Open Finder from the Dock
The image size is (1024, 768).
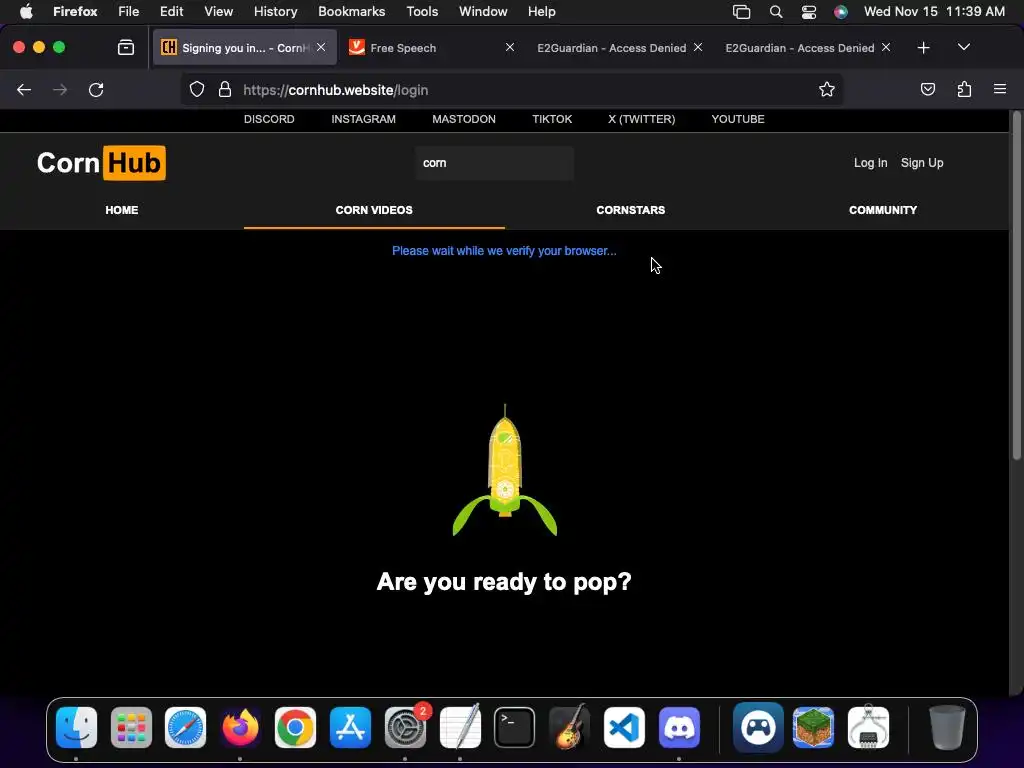[76, 728]
